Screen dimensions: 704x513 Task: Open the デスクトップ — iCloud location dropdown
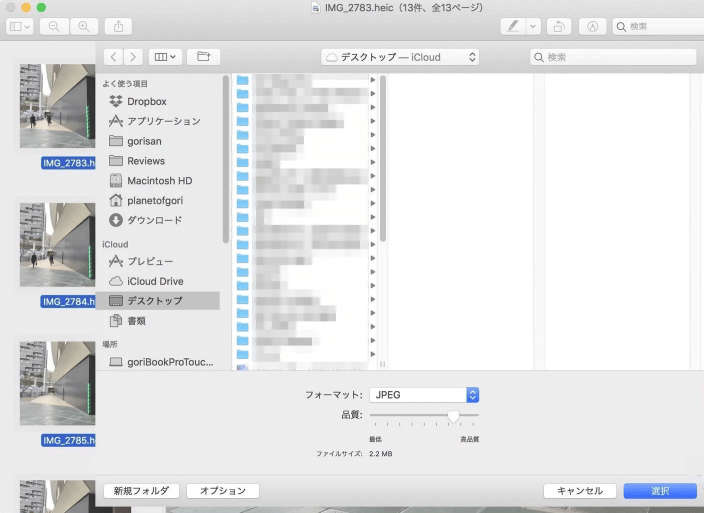400,57
